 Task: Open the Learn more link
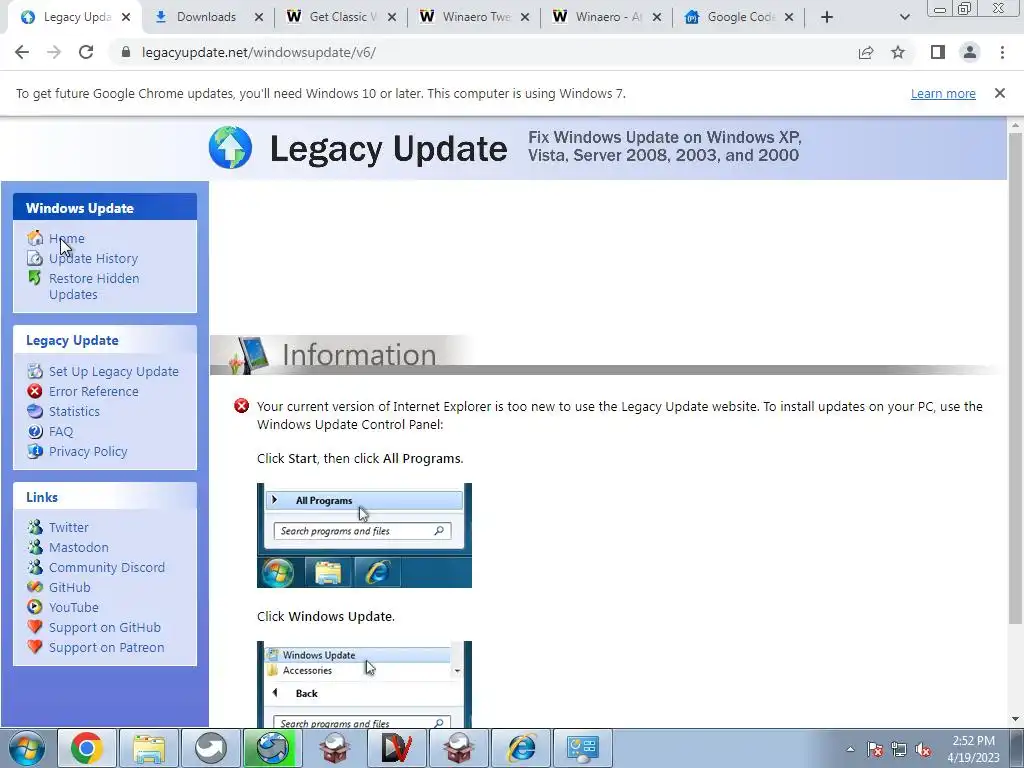(943, 93)
